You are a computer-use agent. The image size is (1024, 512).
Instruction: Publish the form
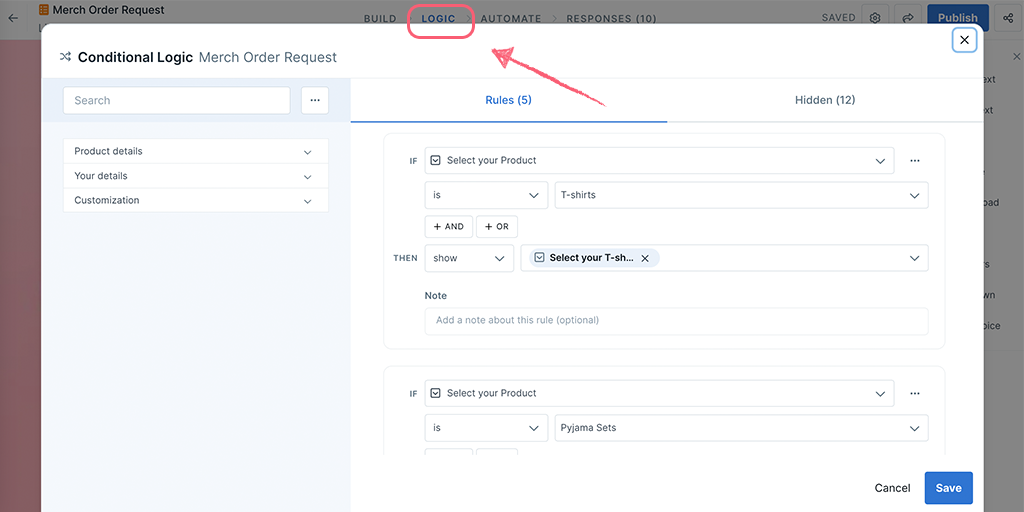957,18
